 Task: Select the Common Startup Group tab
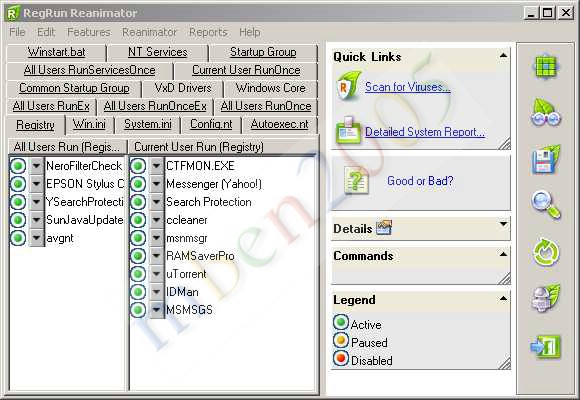74,88
